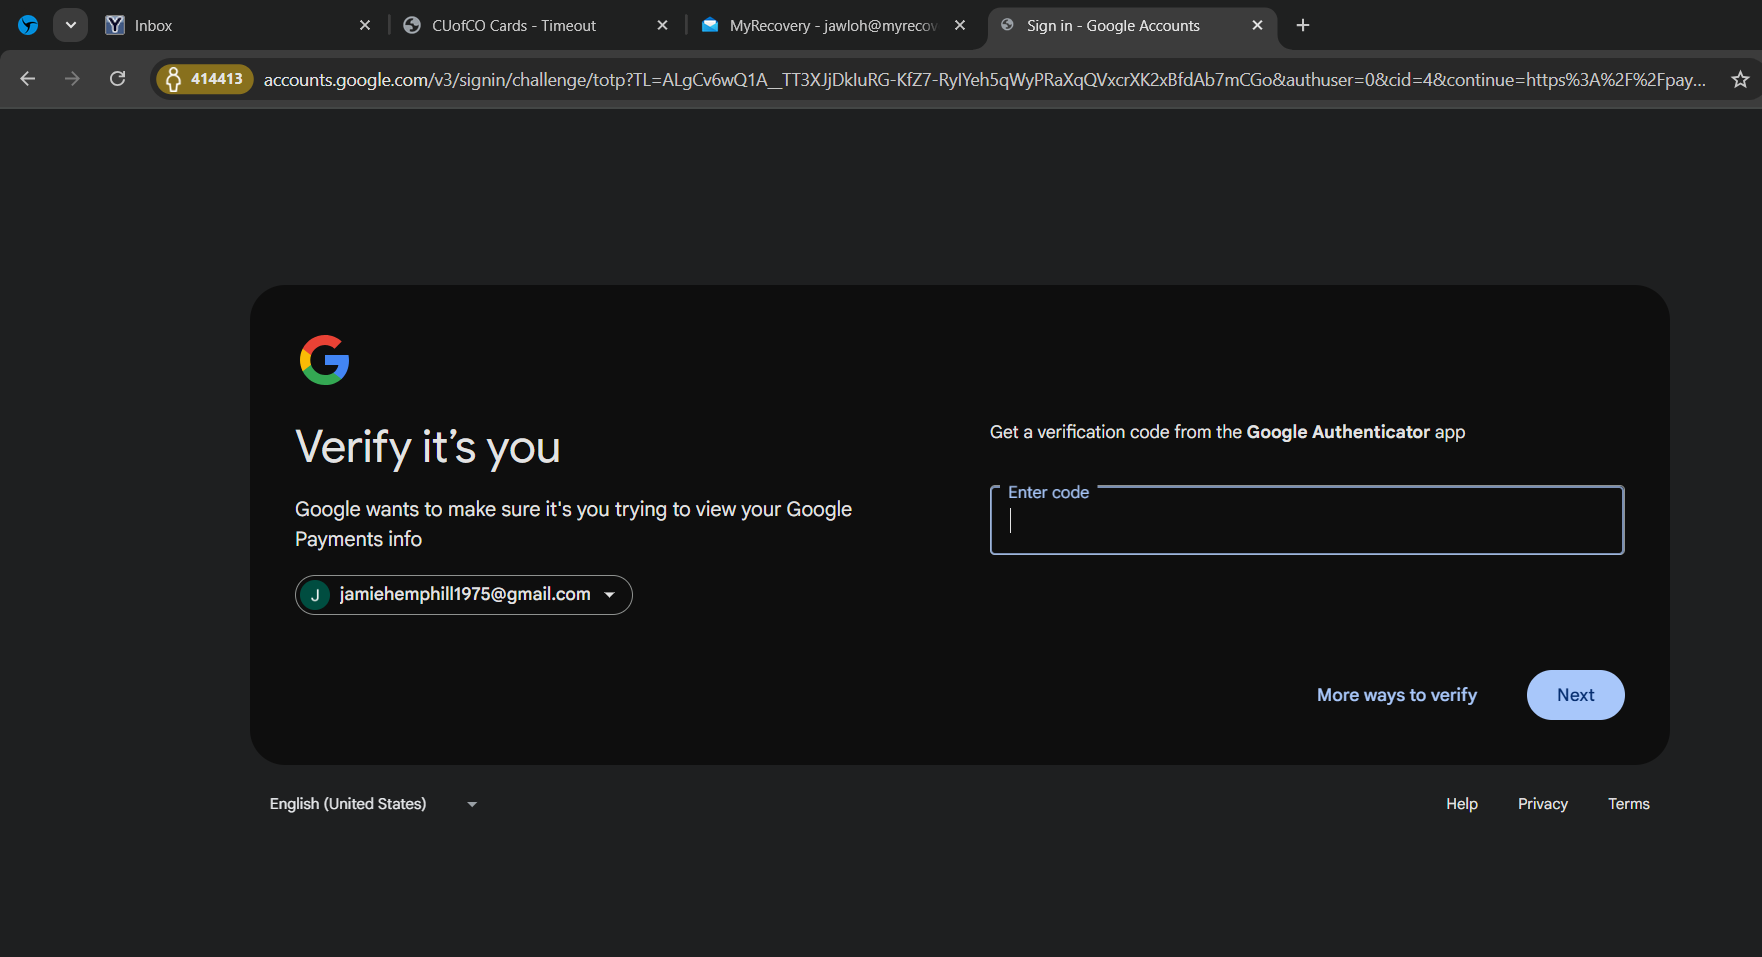The height and width of the screenshot is (957, 1762).
Task: Open the English (United States) language dropdown
Action: click(373, 804)
